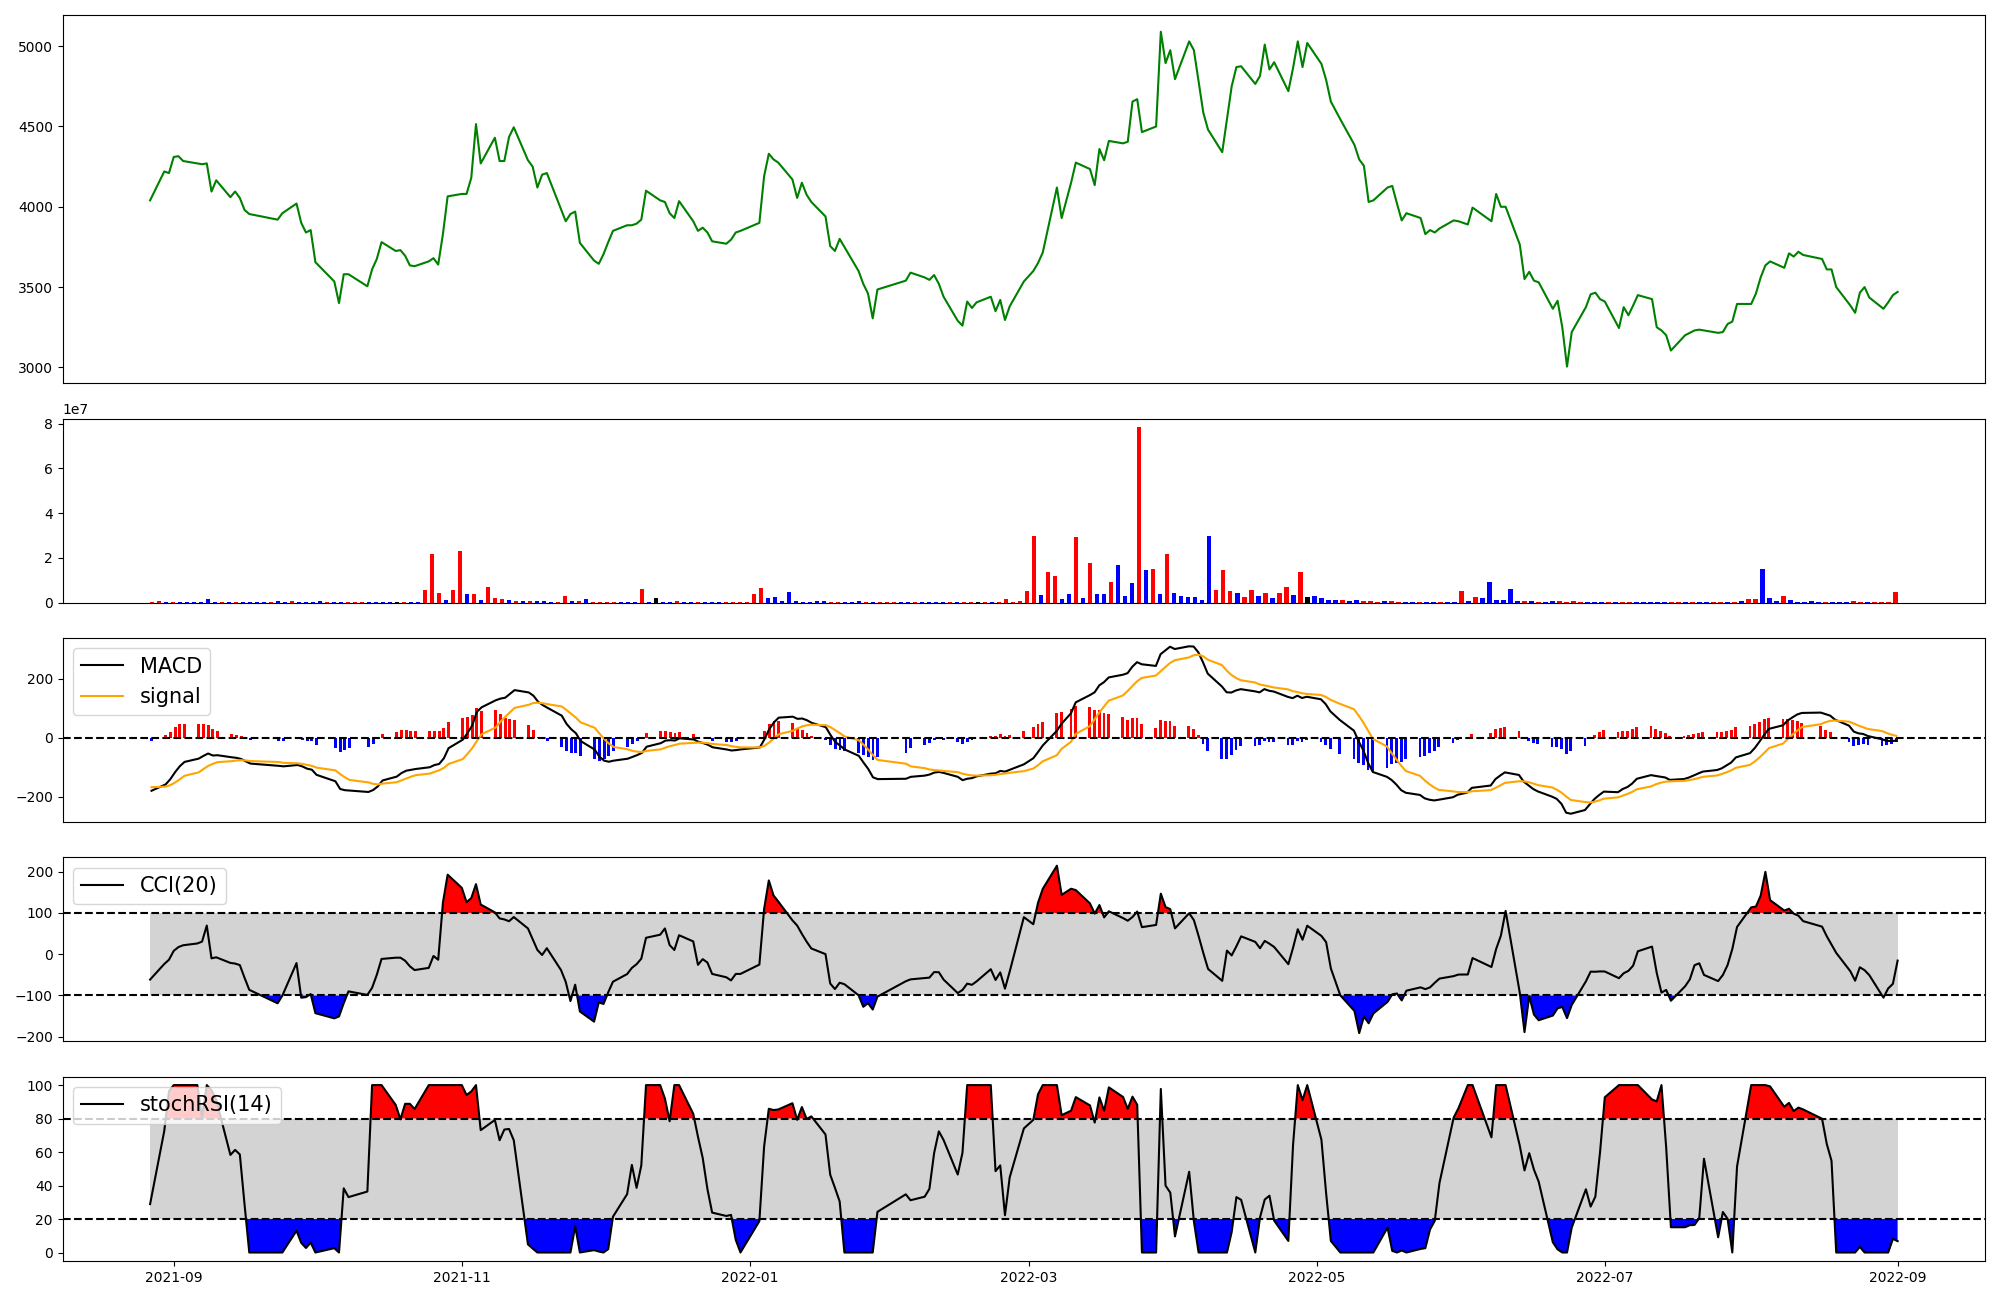Click the orange signal legend entry
This screenshot has height=1300, width=2000.
tap(169, 696)
